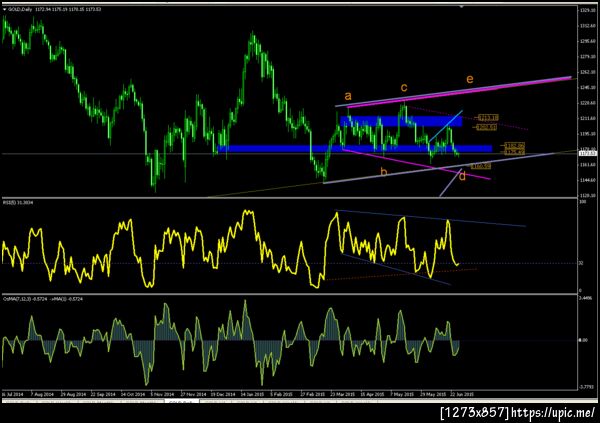The image size is (600, 423).
Task: Select the upper blue rectangle zone
Action: (401, 121)
